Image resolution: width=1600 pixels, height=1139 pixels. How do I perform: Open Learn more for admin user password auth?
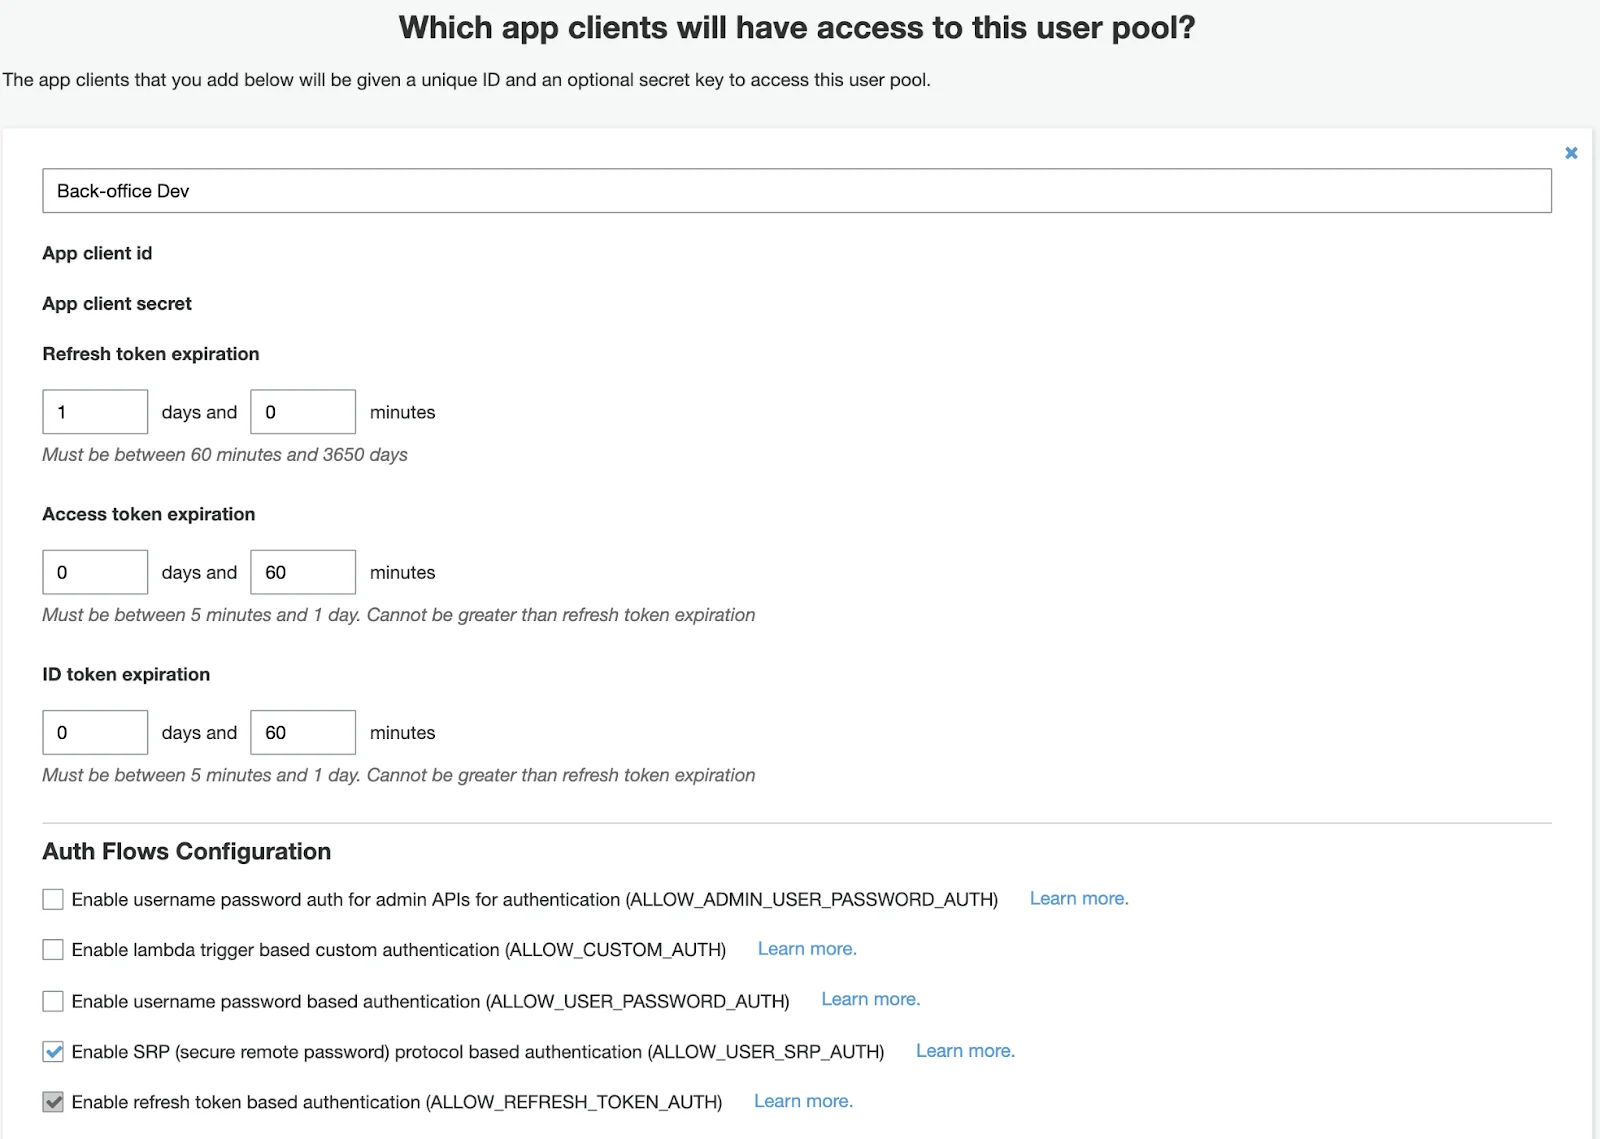click(x=1079, y=898)
